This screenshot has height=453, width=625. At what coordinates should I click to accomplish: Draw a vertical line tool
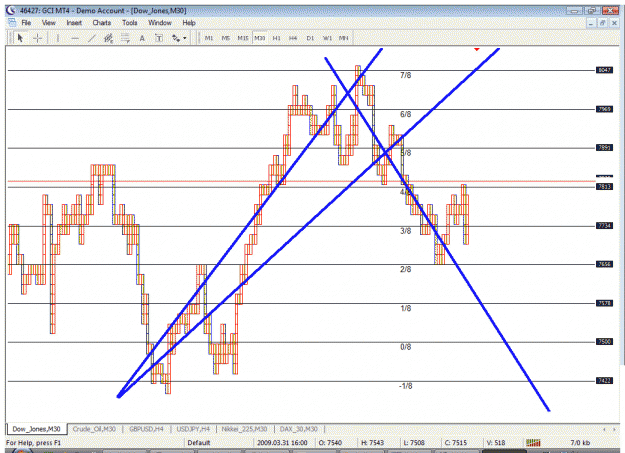point(58,38)
